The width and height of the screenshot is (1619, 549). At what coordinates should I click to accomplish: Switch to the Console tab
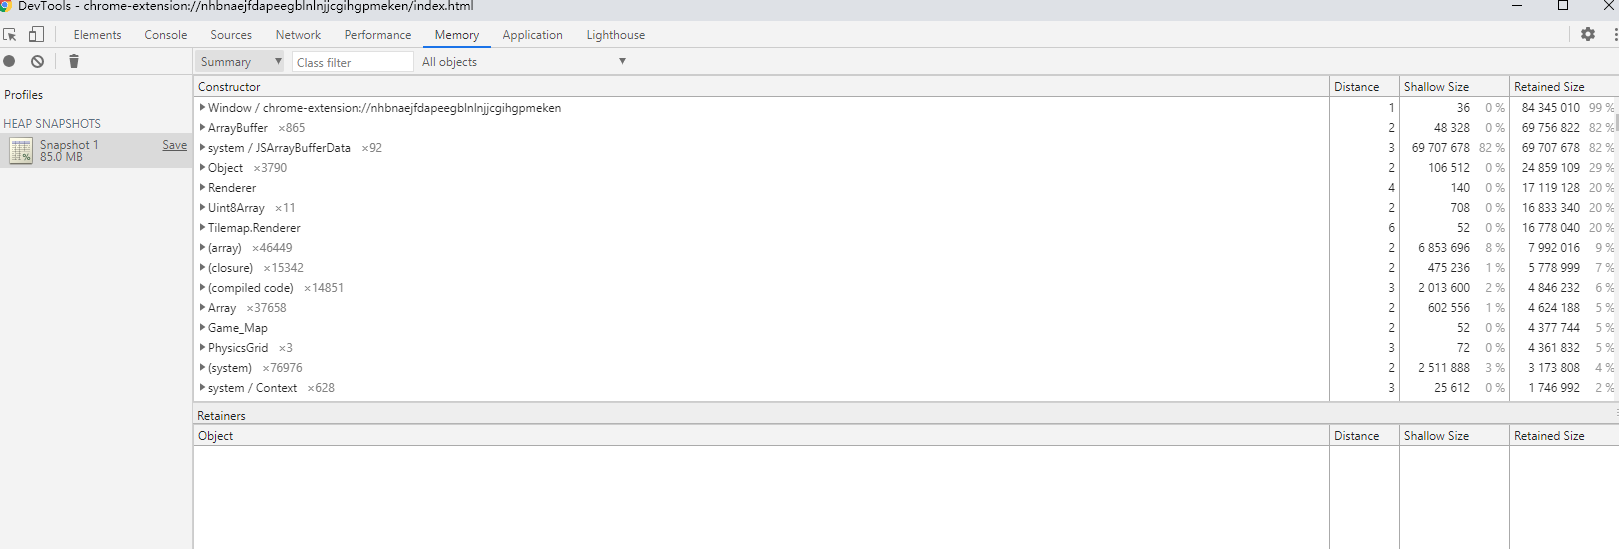pyautogui.click(x=166, y=35)
